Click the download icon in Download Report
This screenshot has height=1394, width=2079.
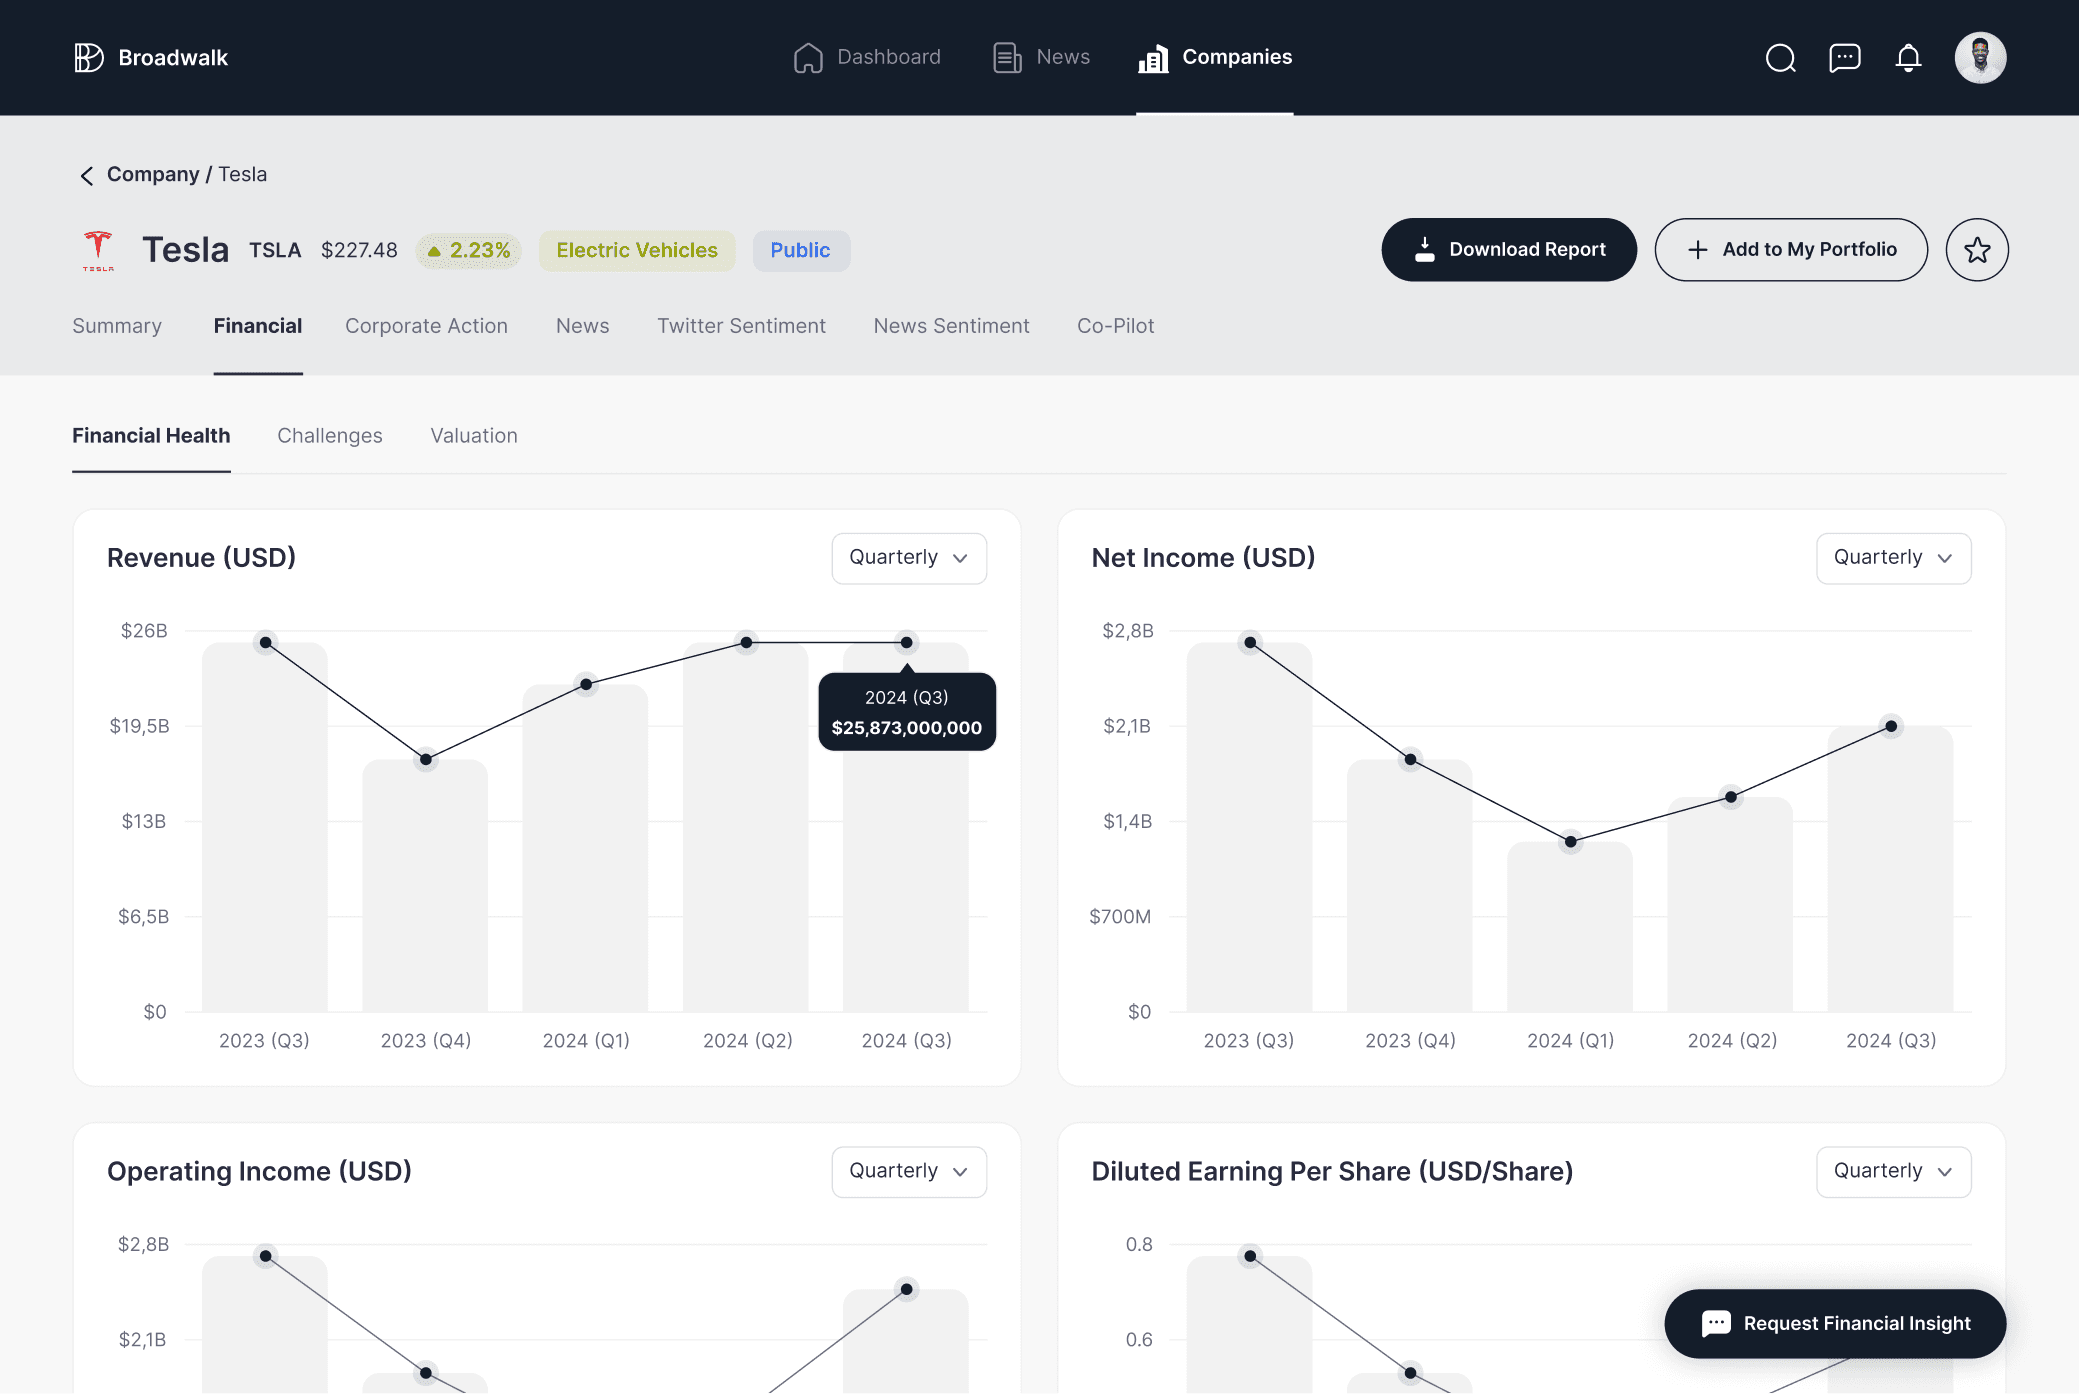pyautogui.click(x=1425, y=250)
